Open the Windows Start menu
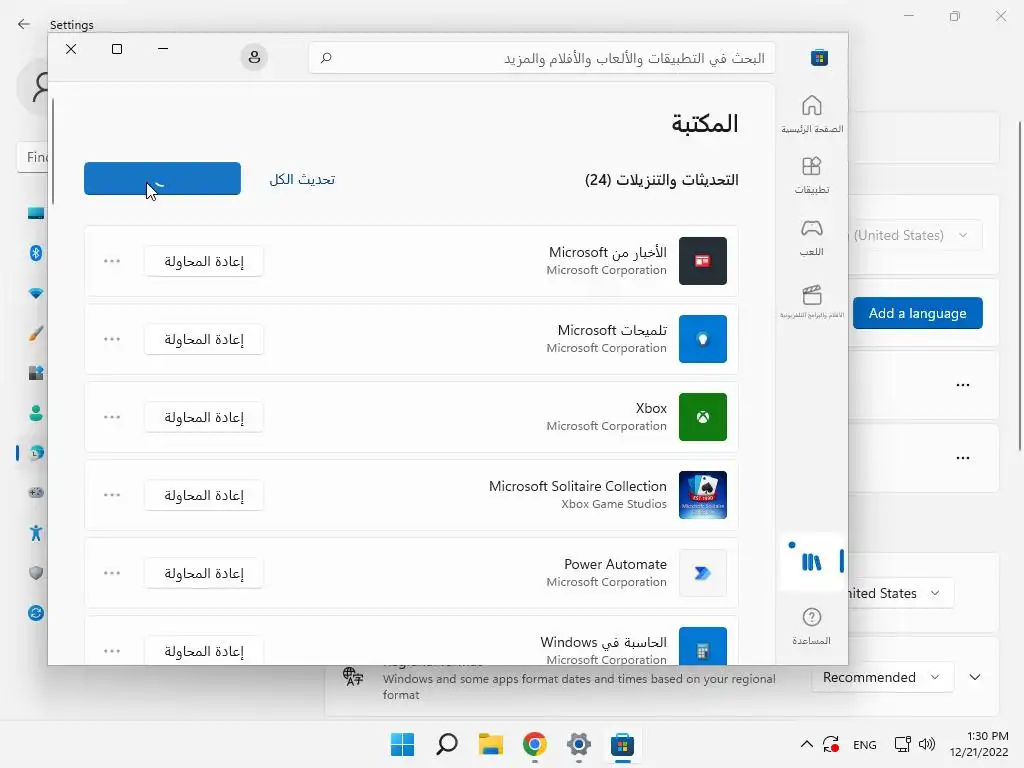 click(402, 744)
